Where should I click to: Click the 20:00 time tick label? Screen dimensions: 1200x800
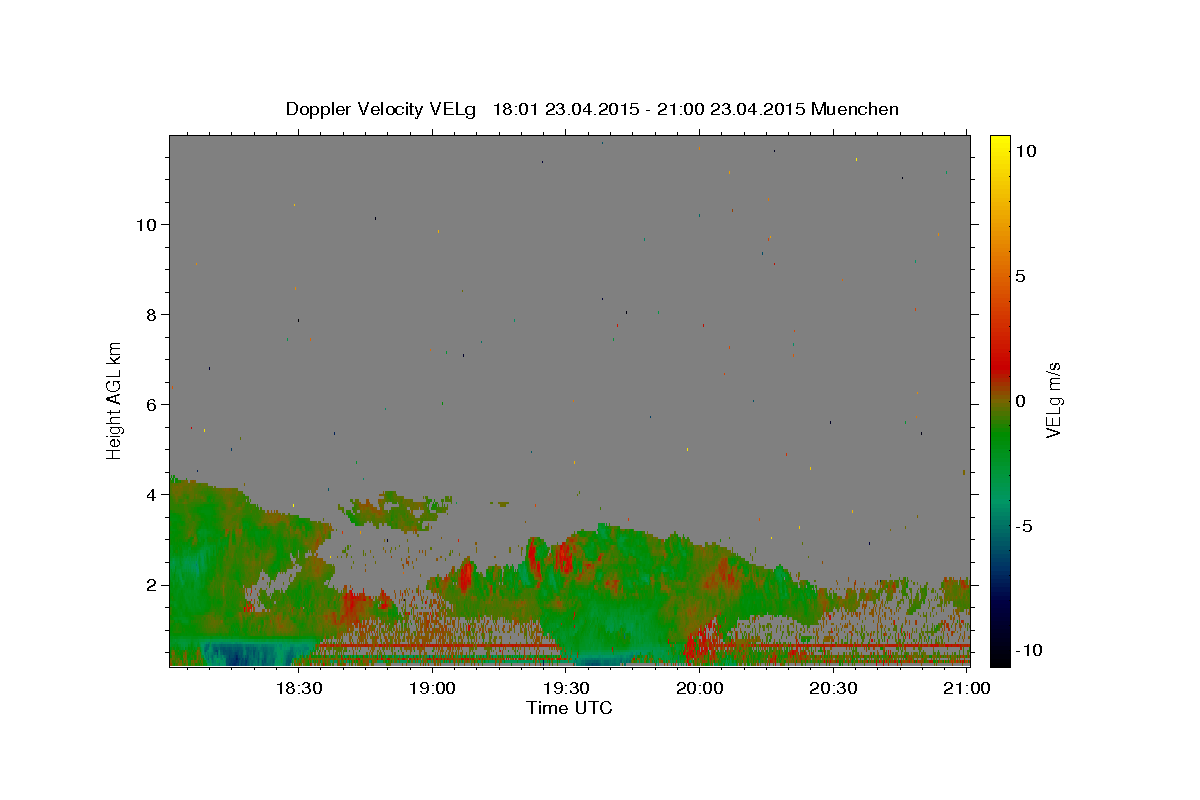(700, 688)
